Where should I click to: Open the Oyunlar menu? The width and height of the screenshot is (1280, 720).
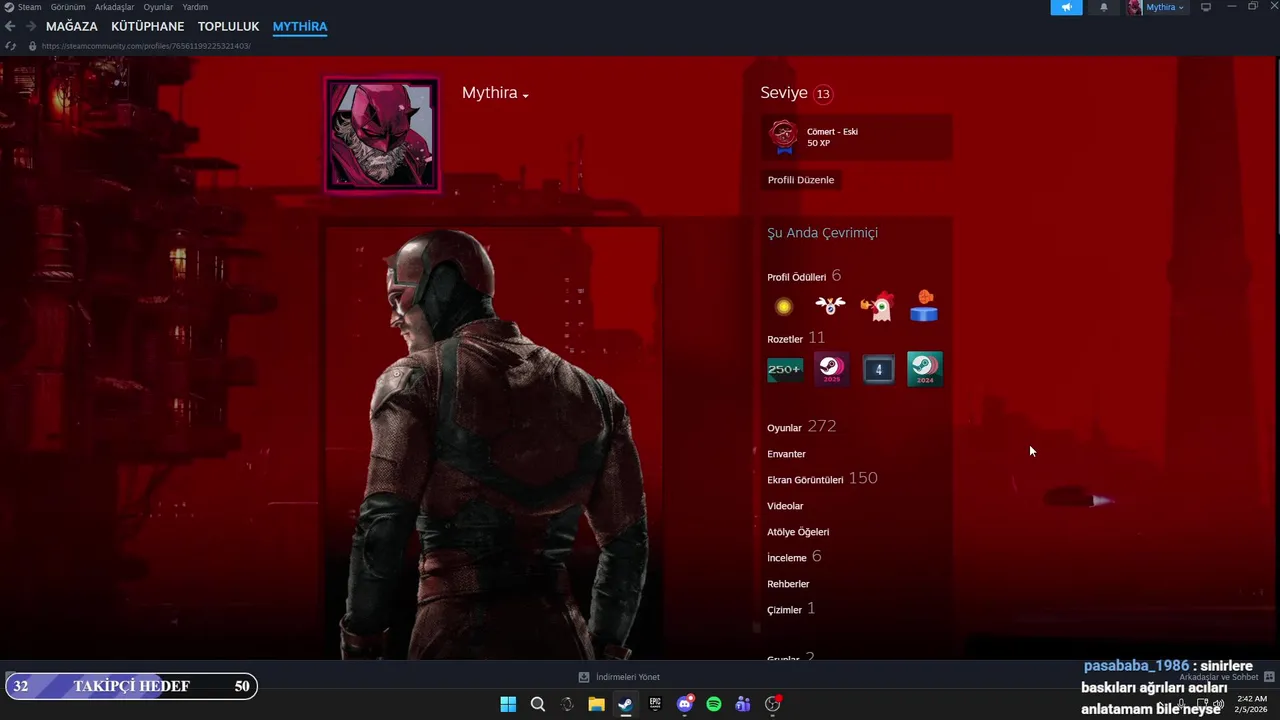[158, 7]
